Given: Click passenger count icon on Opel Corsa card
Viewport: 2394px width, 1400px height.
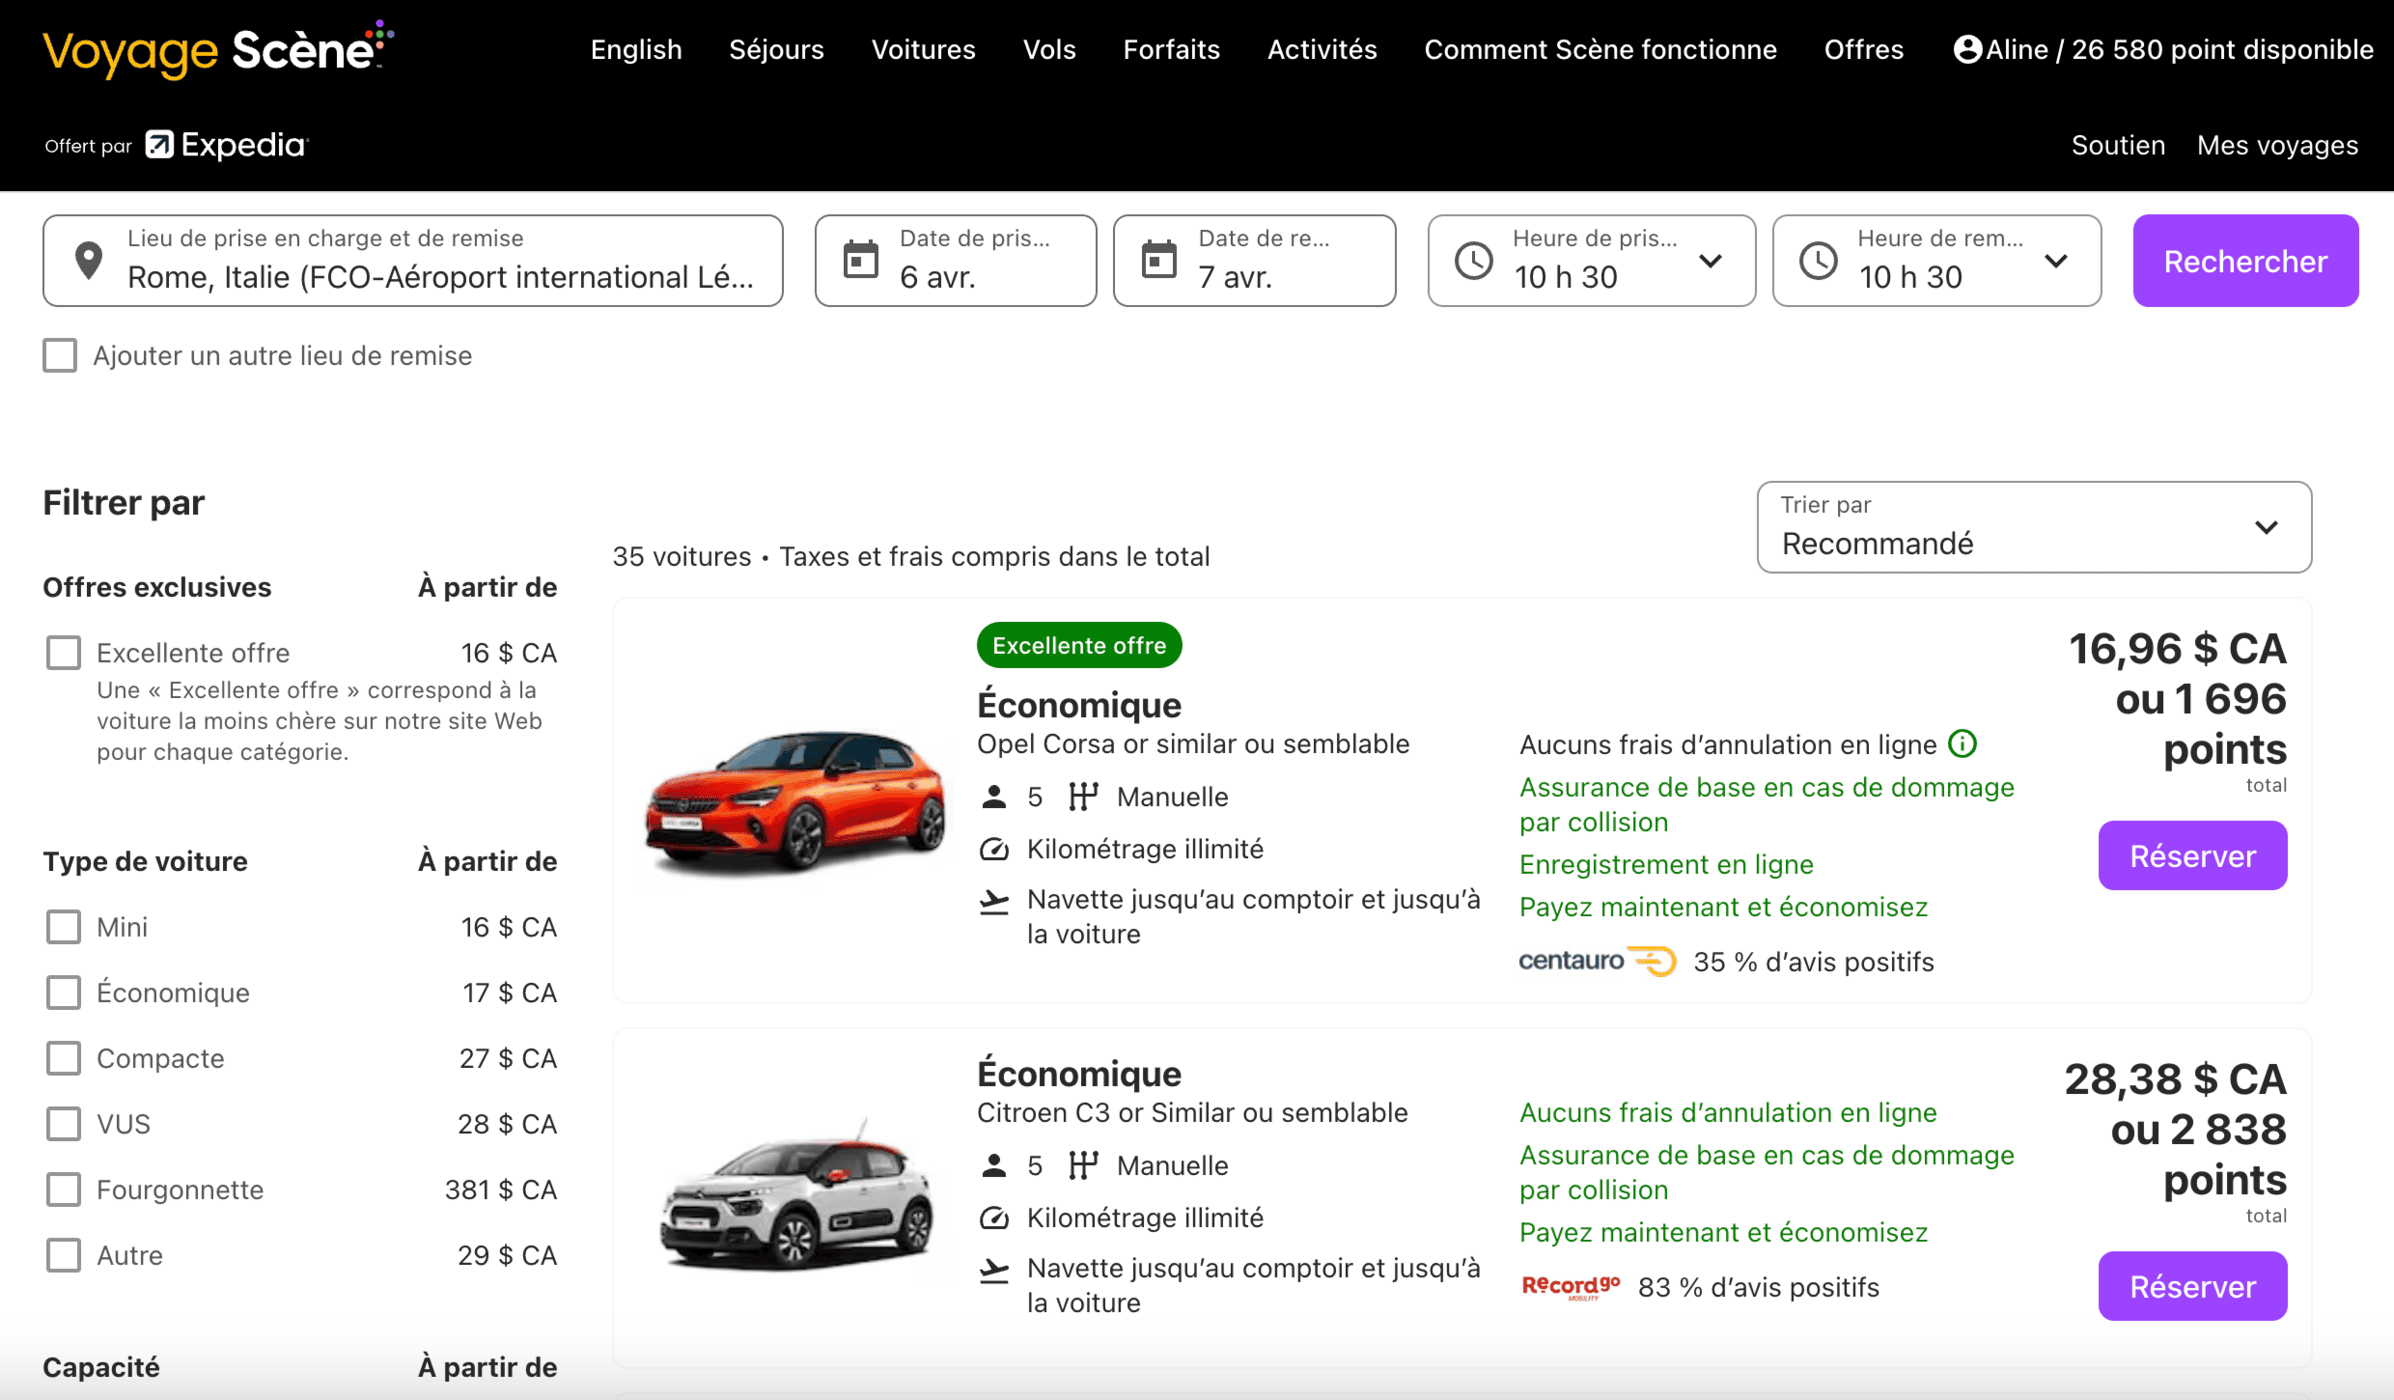Looking at the screenshot, I should coord(993,797).
